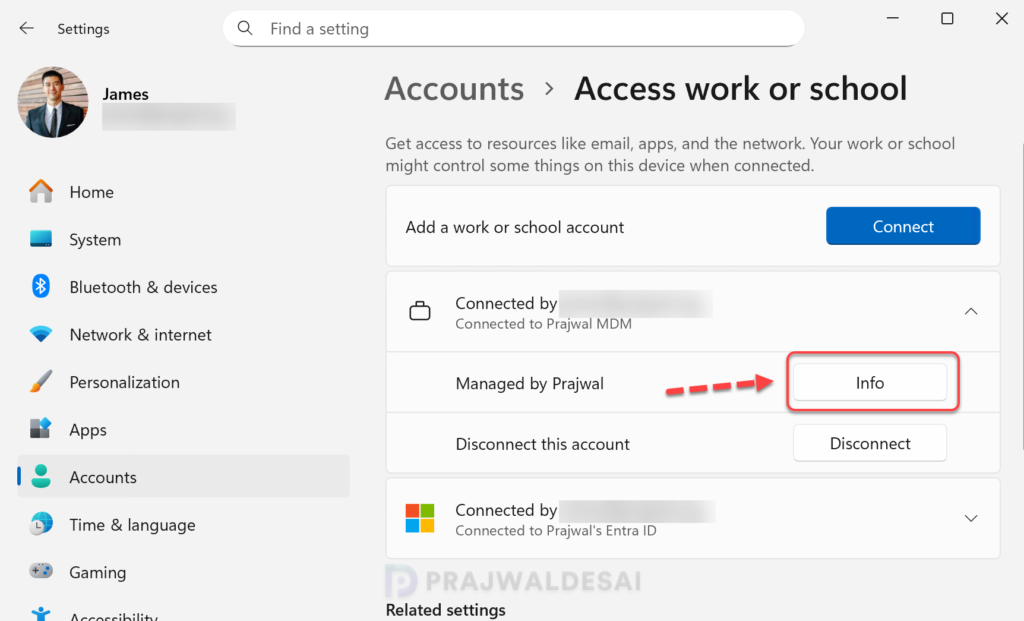Image resolution: width=1024 pixels, height=621 pixels.
Task: Click the "Connected to Prajwal MDM" text
Action: tap(543, 324)
